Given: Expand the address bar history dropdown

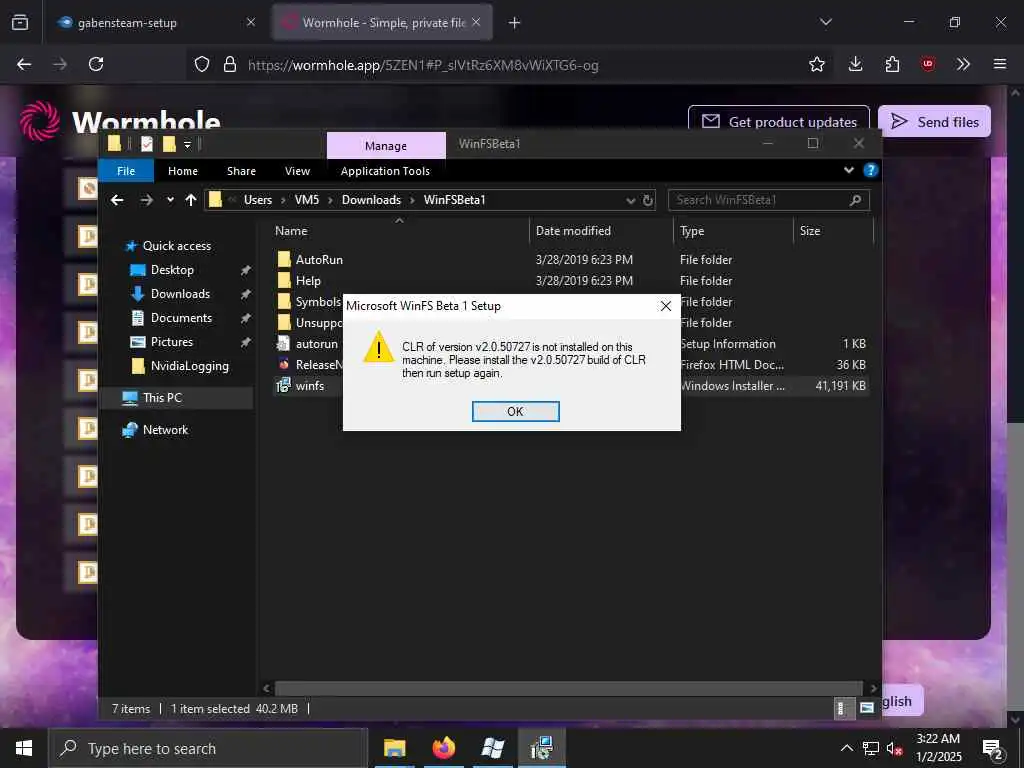Looking at the screenshot, I should (630, 200).
